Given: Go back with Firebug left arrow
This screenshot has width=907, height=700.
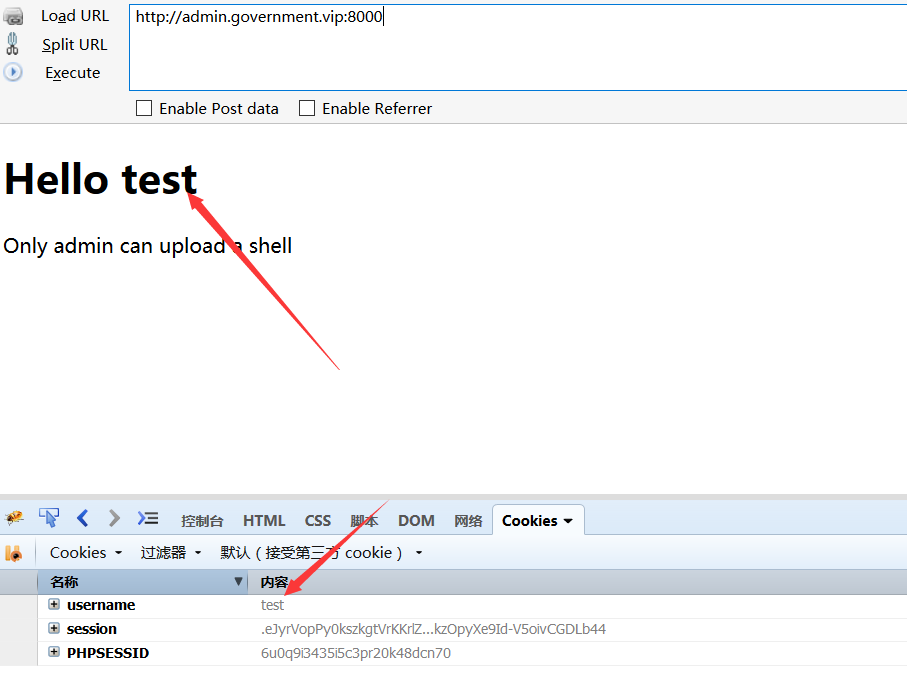Looking at the screenshot, I should (83, 518).
